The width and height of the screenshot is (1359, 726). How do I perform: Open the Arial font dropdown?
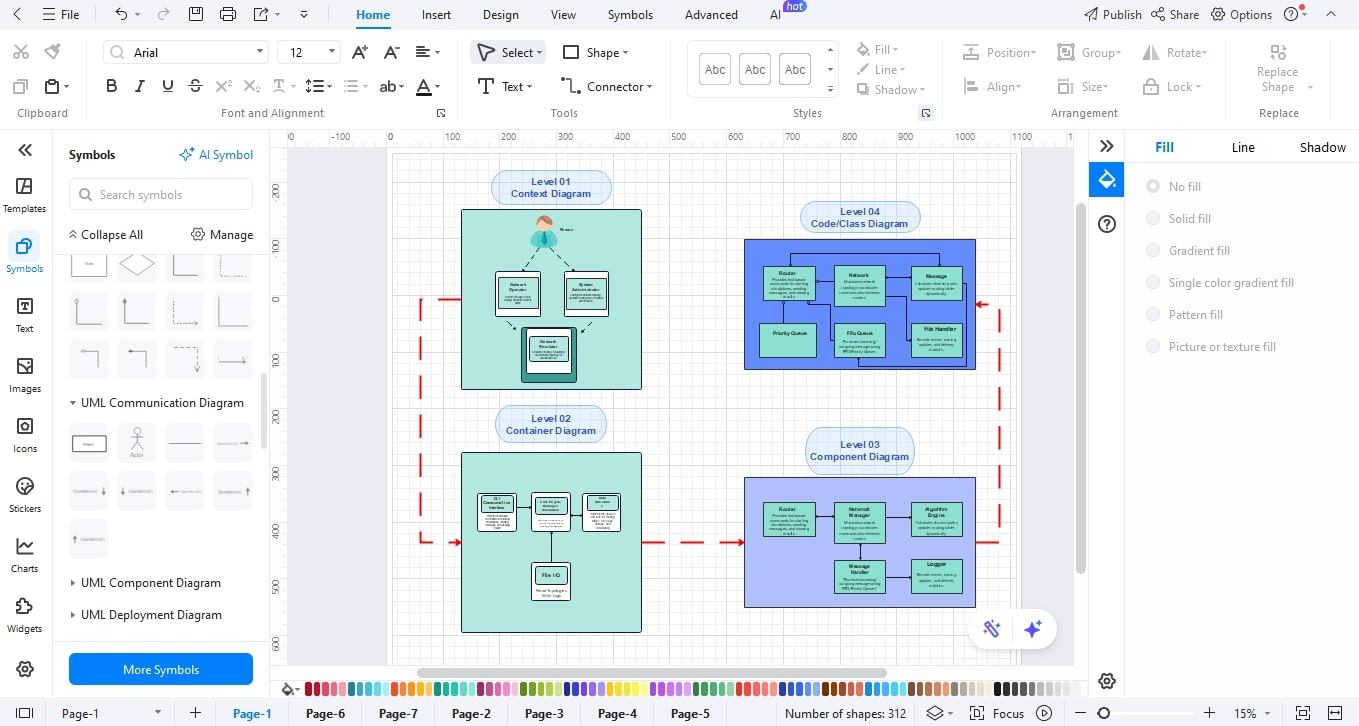click(259, 51)
